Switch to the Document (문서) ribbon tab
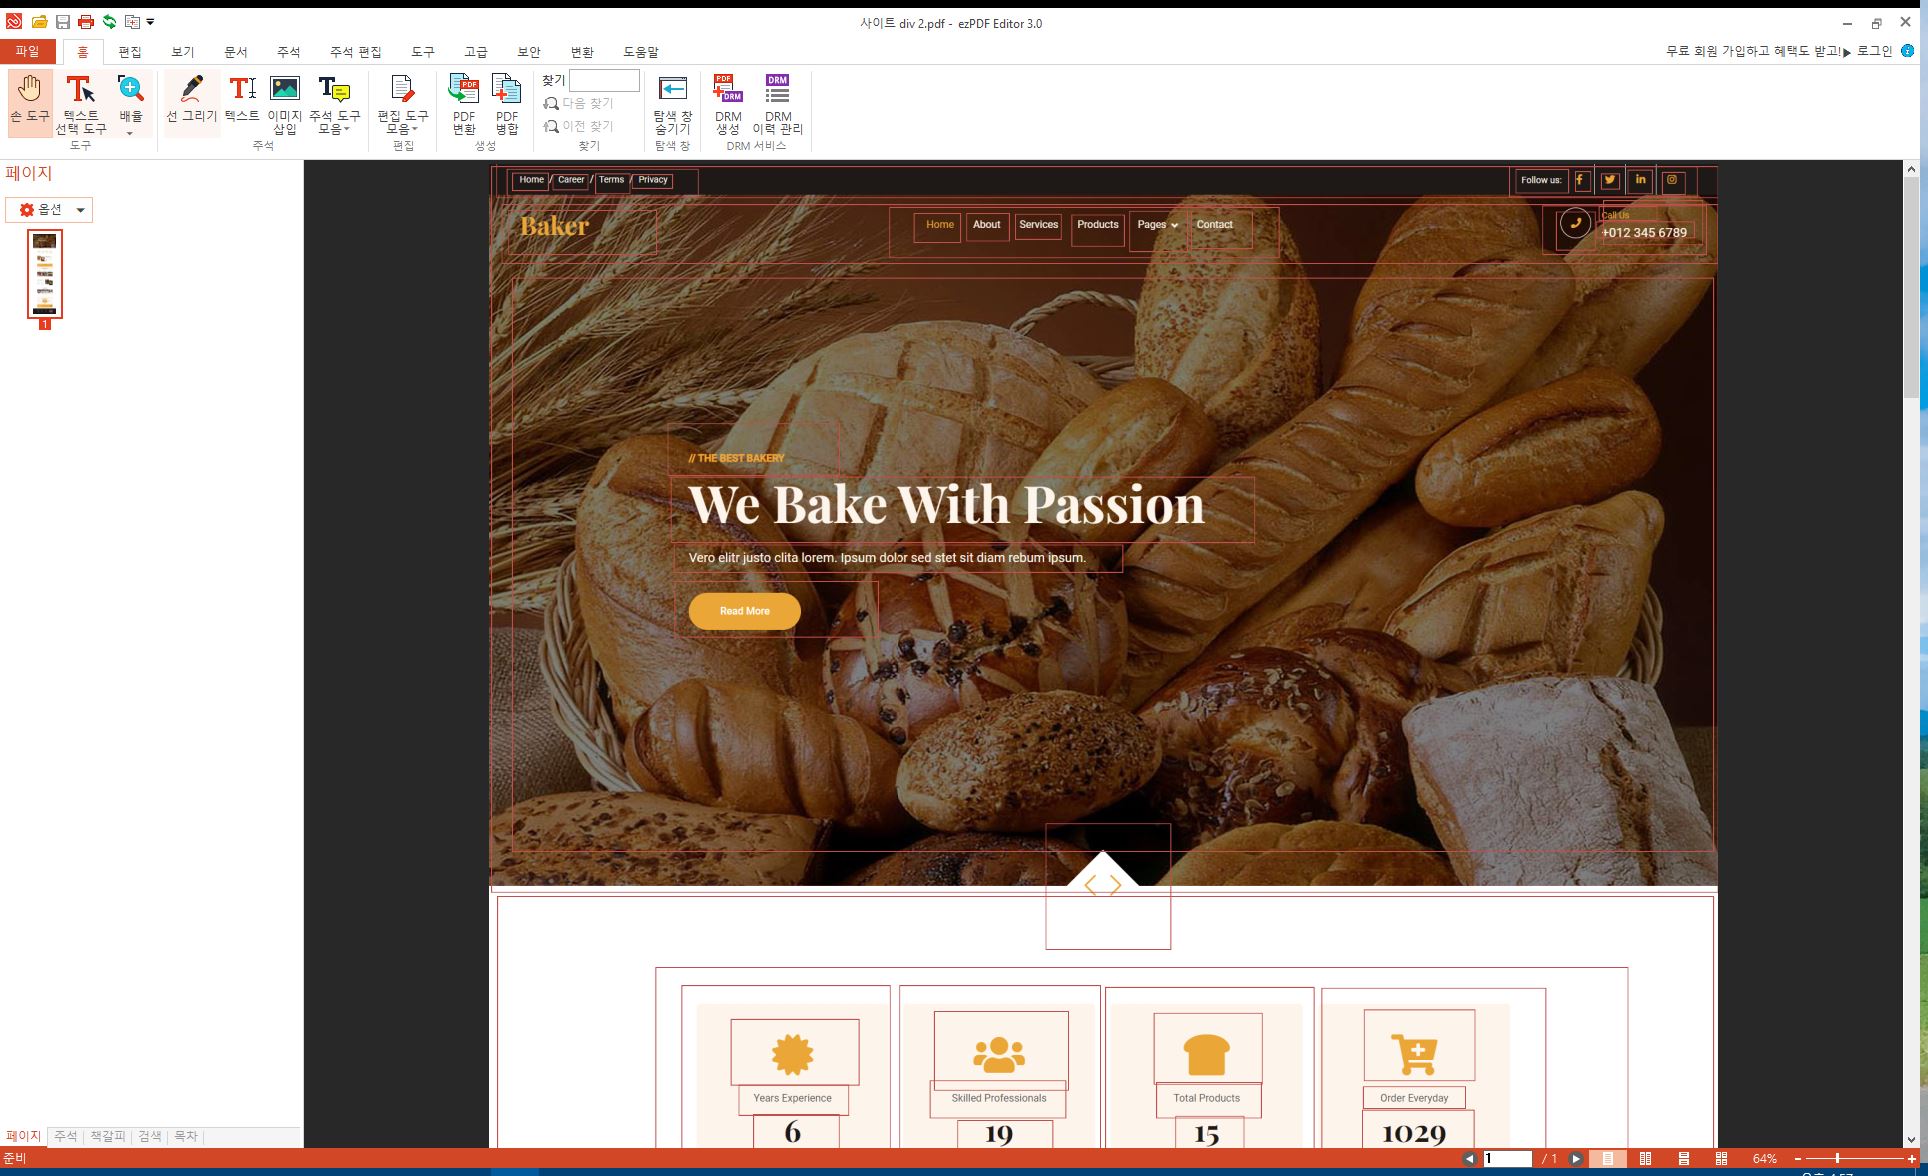1928x1176 pixels. click(x=236, y=52)
